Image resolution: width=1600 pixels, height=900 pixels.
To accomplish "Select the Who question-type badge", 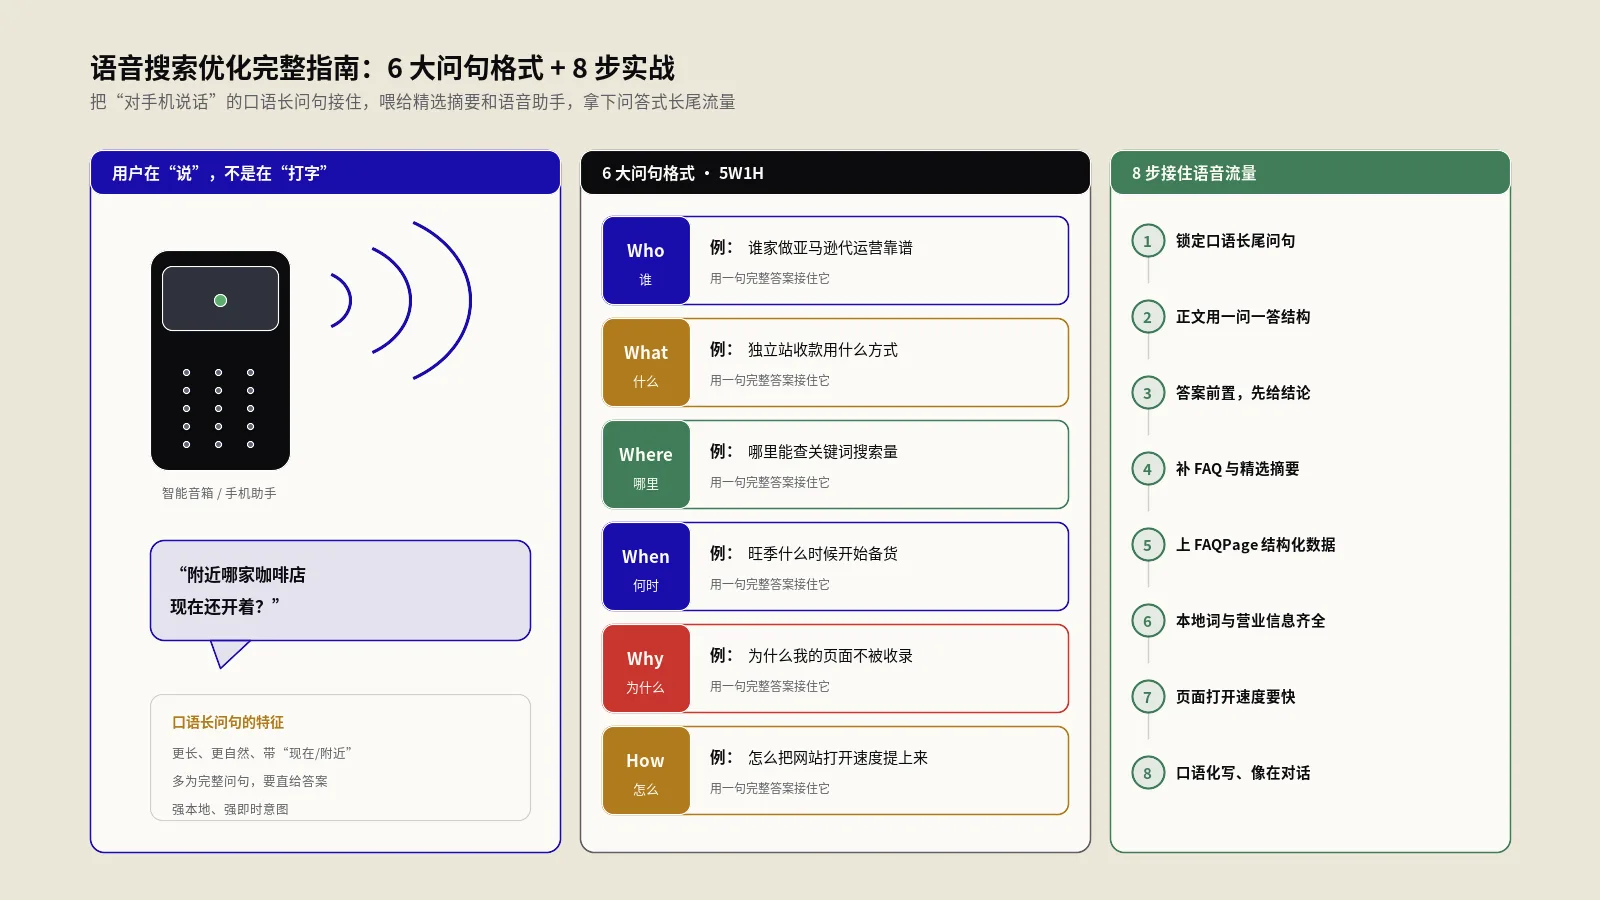I will [646, 260].
